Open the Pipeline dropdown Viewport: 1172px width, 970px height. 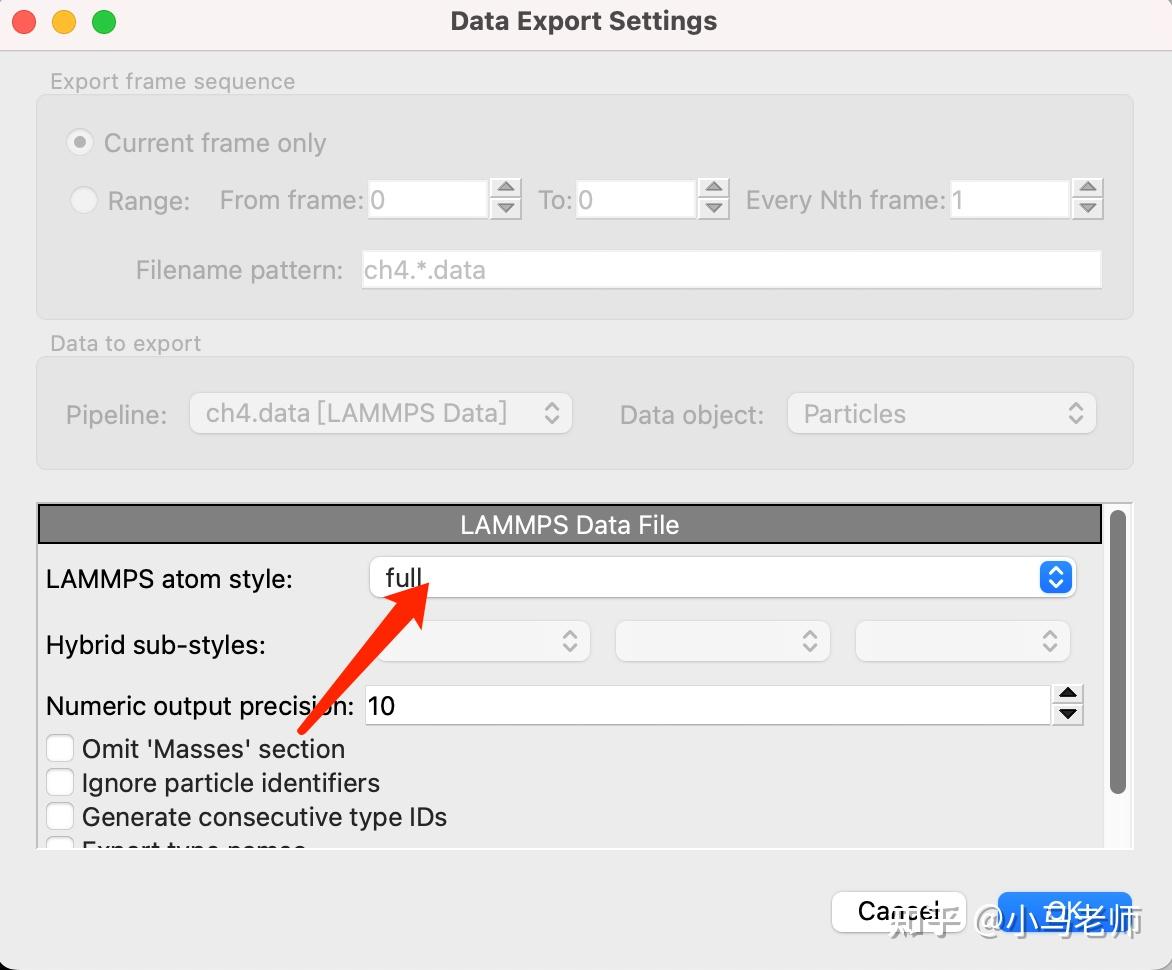tap(380, 414)
